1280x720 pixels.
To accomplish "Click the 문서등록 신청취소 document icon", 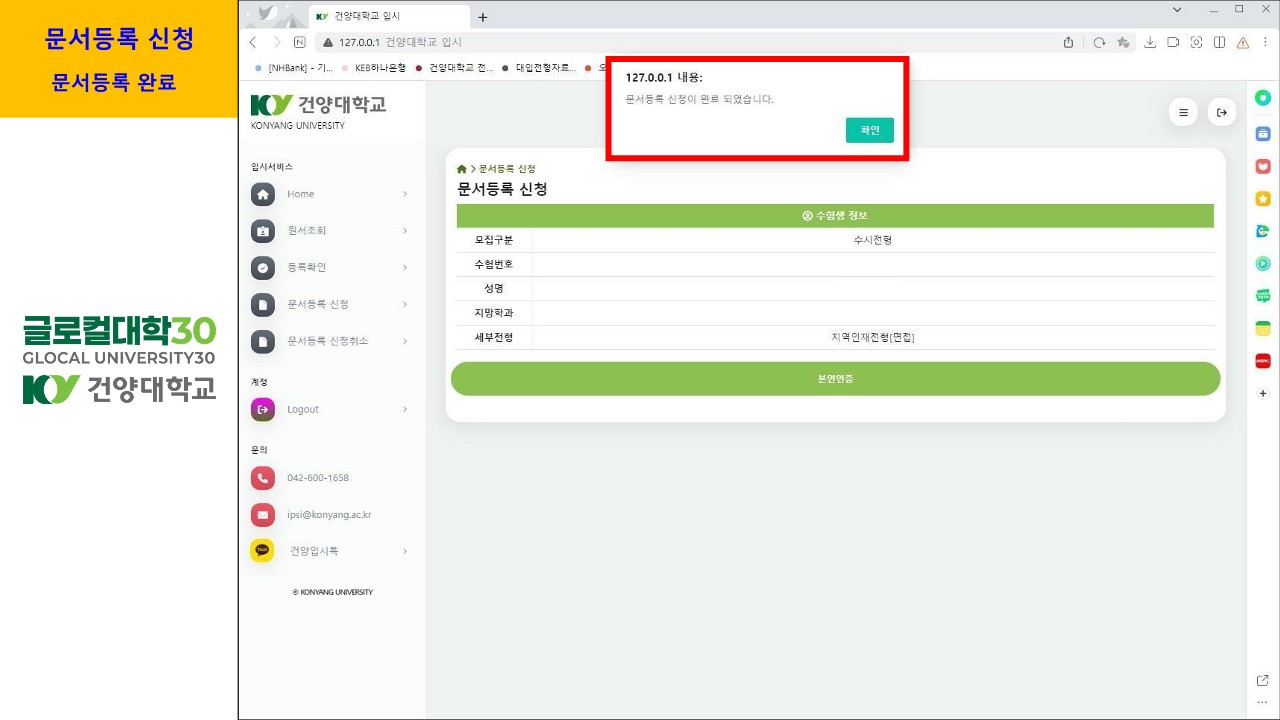I will (x=262, y=342).
